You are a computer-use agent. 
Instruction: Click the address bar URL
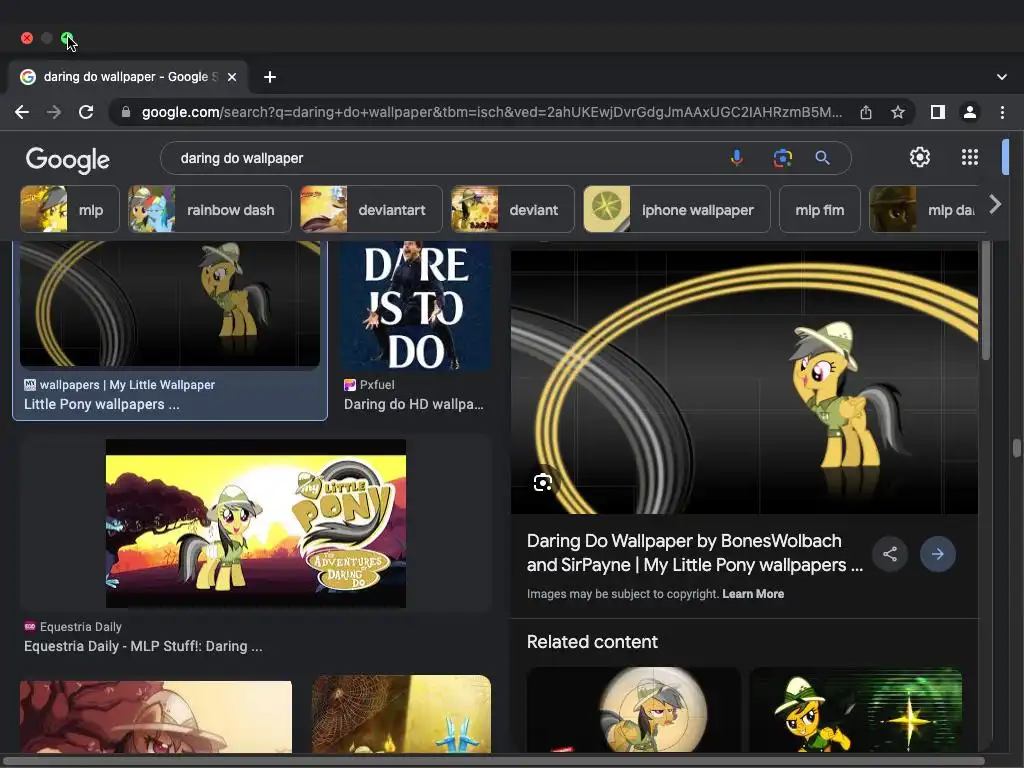point(491,112)
